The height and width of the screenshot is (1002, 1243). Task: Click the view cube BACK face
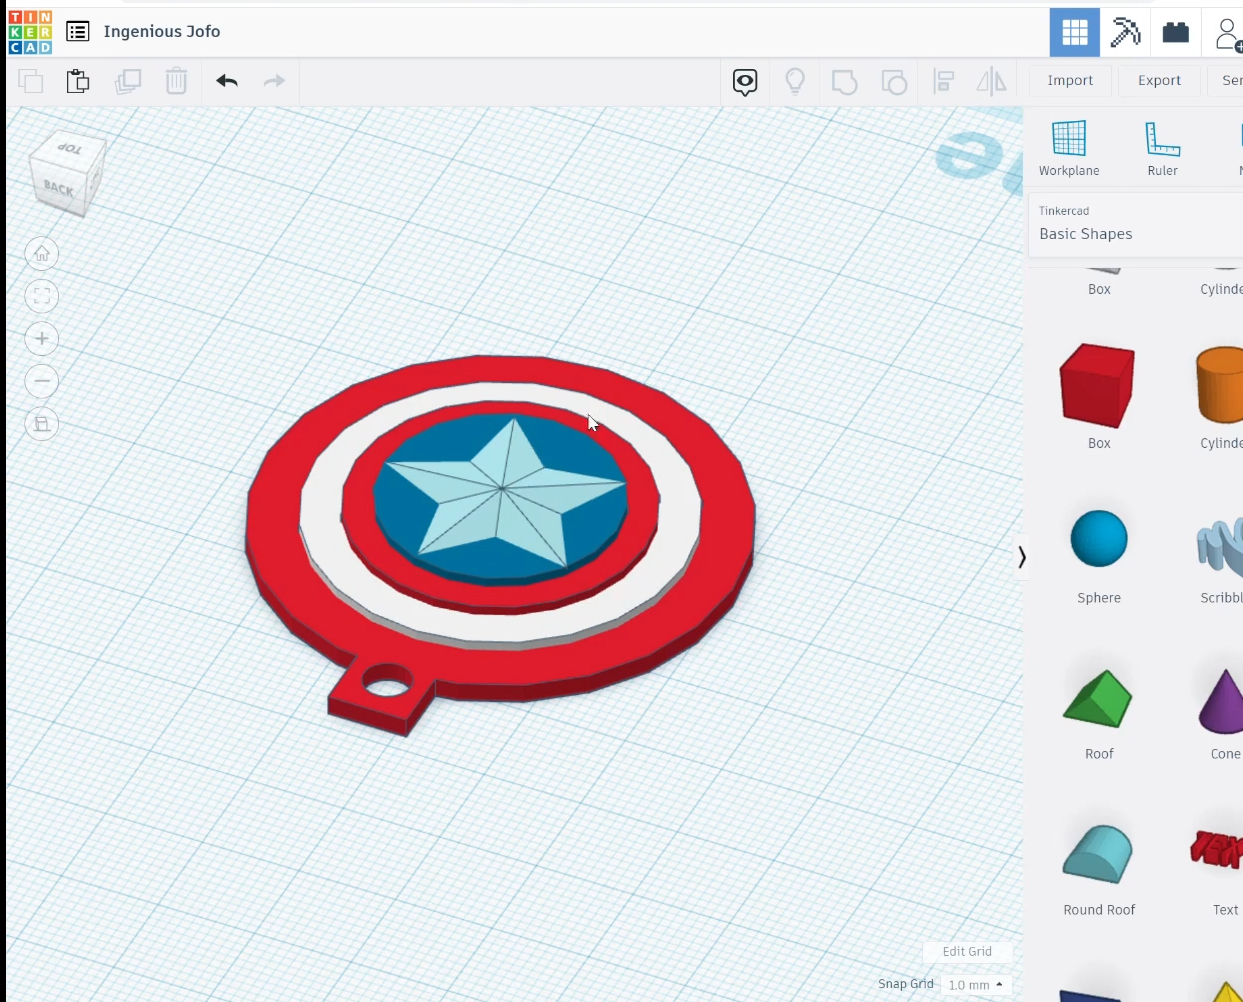pos(58,188)
